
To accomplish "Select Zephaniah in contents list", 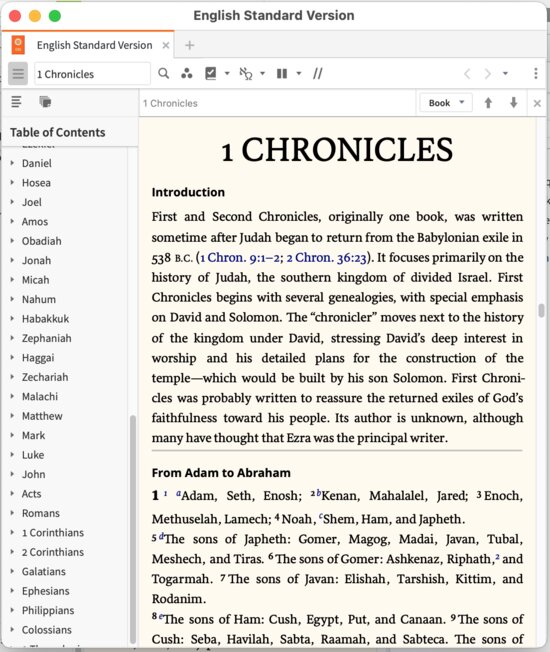I will pos(47,338).
